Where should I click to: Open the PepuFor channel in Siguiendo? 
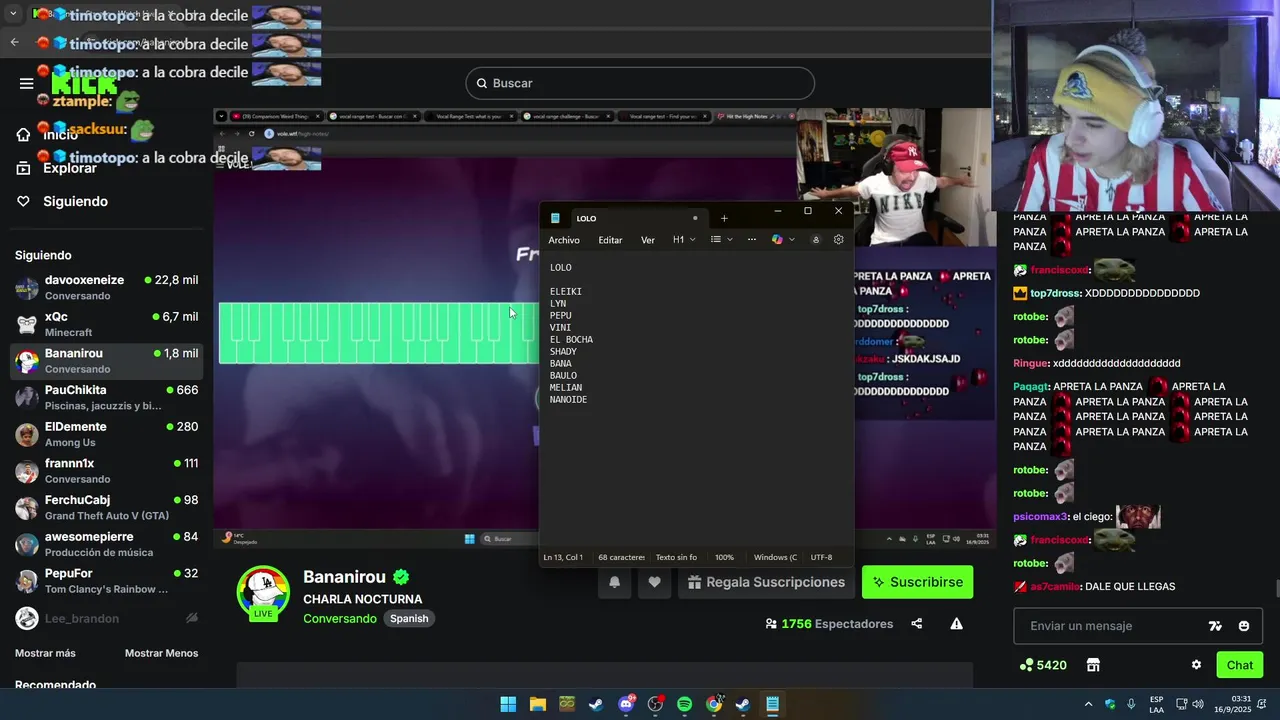pos(106,581)
